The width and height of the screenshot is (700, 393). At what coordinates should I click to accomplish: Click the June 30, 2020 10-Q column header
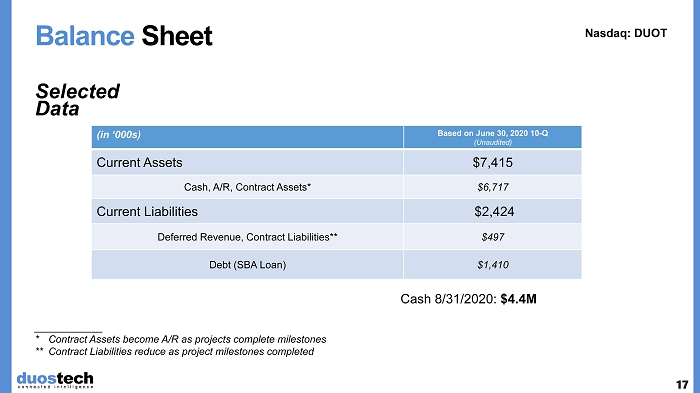pyautogui.click(x=492, y=137)
